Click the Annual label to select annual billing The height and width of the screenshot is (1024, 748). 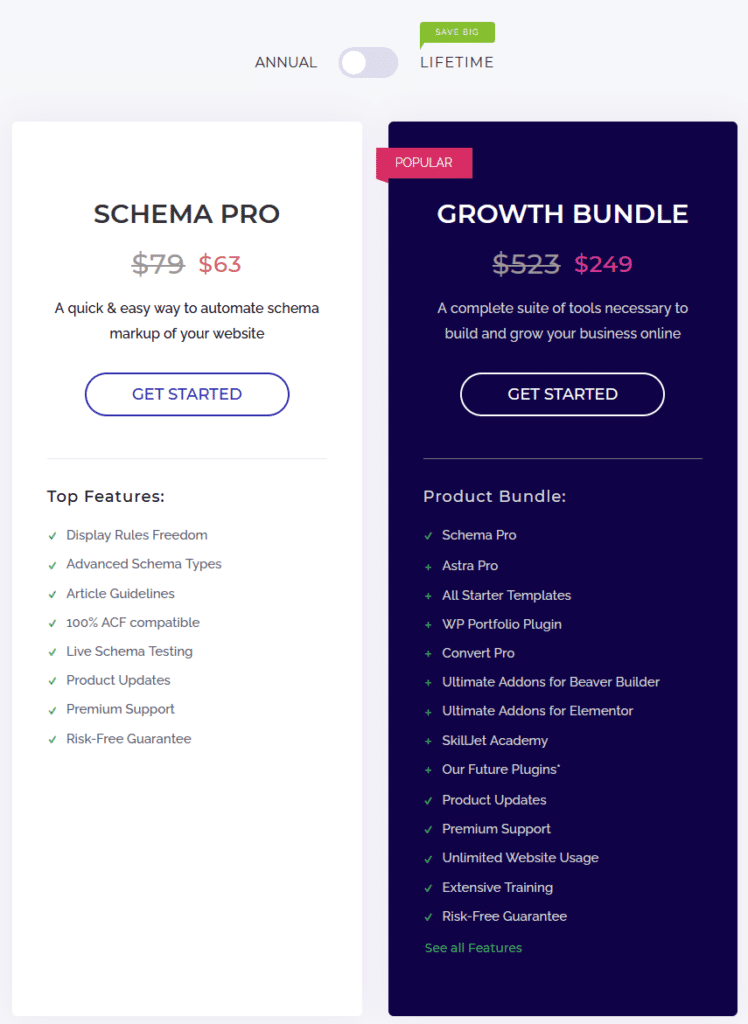pos(286,62)
